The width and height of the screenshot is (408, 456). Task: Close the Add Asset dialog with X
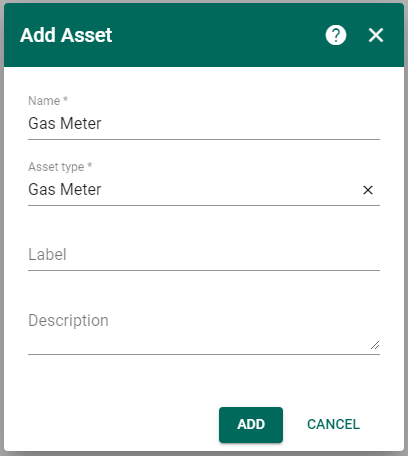pyautogui.click(x=376, y=35)
